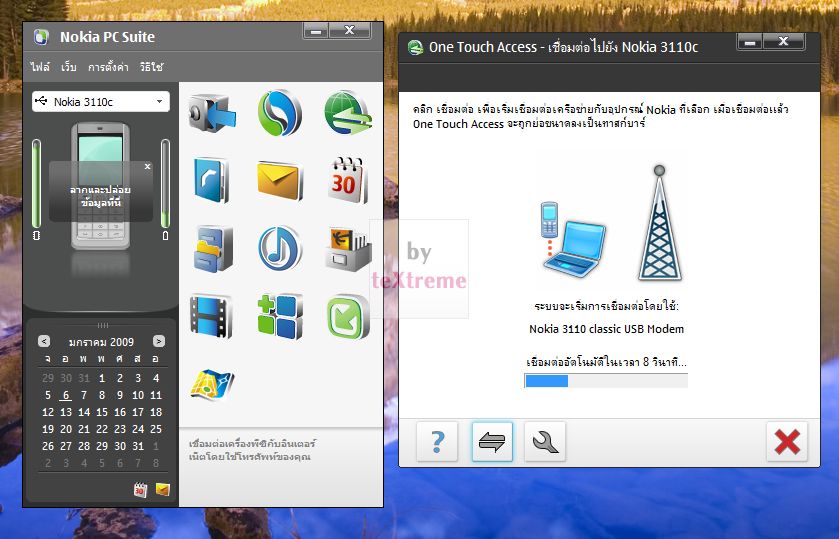Open the Backup icon in Nokia PC Suite
The image size is (839, 539).
pyautogui.click(x=212, y=113)
